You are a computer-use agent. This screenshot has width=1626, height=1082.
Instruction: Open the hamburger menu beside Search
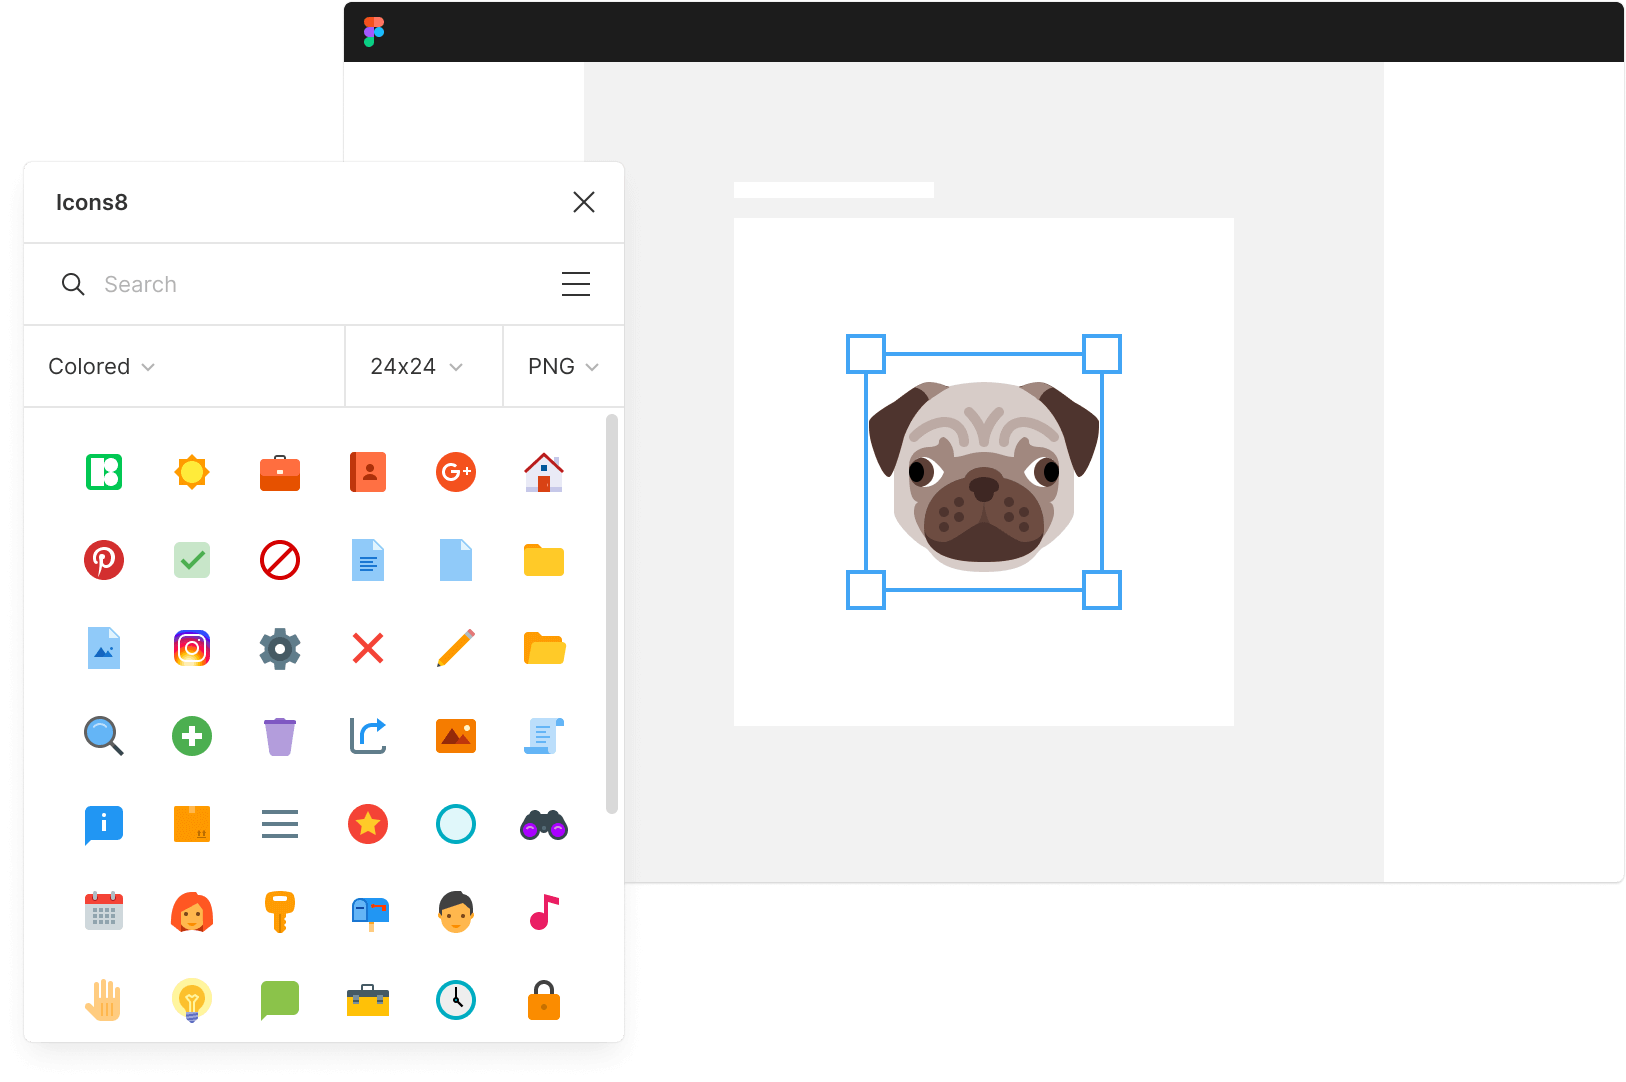pyautogui.click(x=576, y=284)
